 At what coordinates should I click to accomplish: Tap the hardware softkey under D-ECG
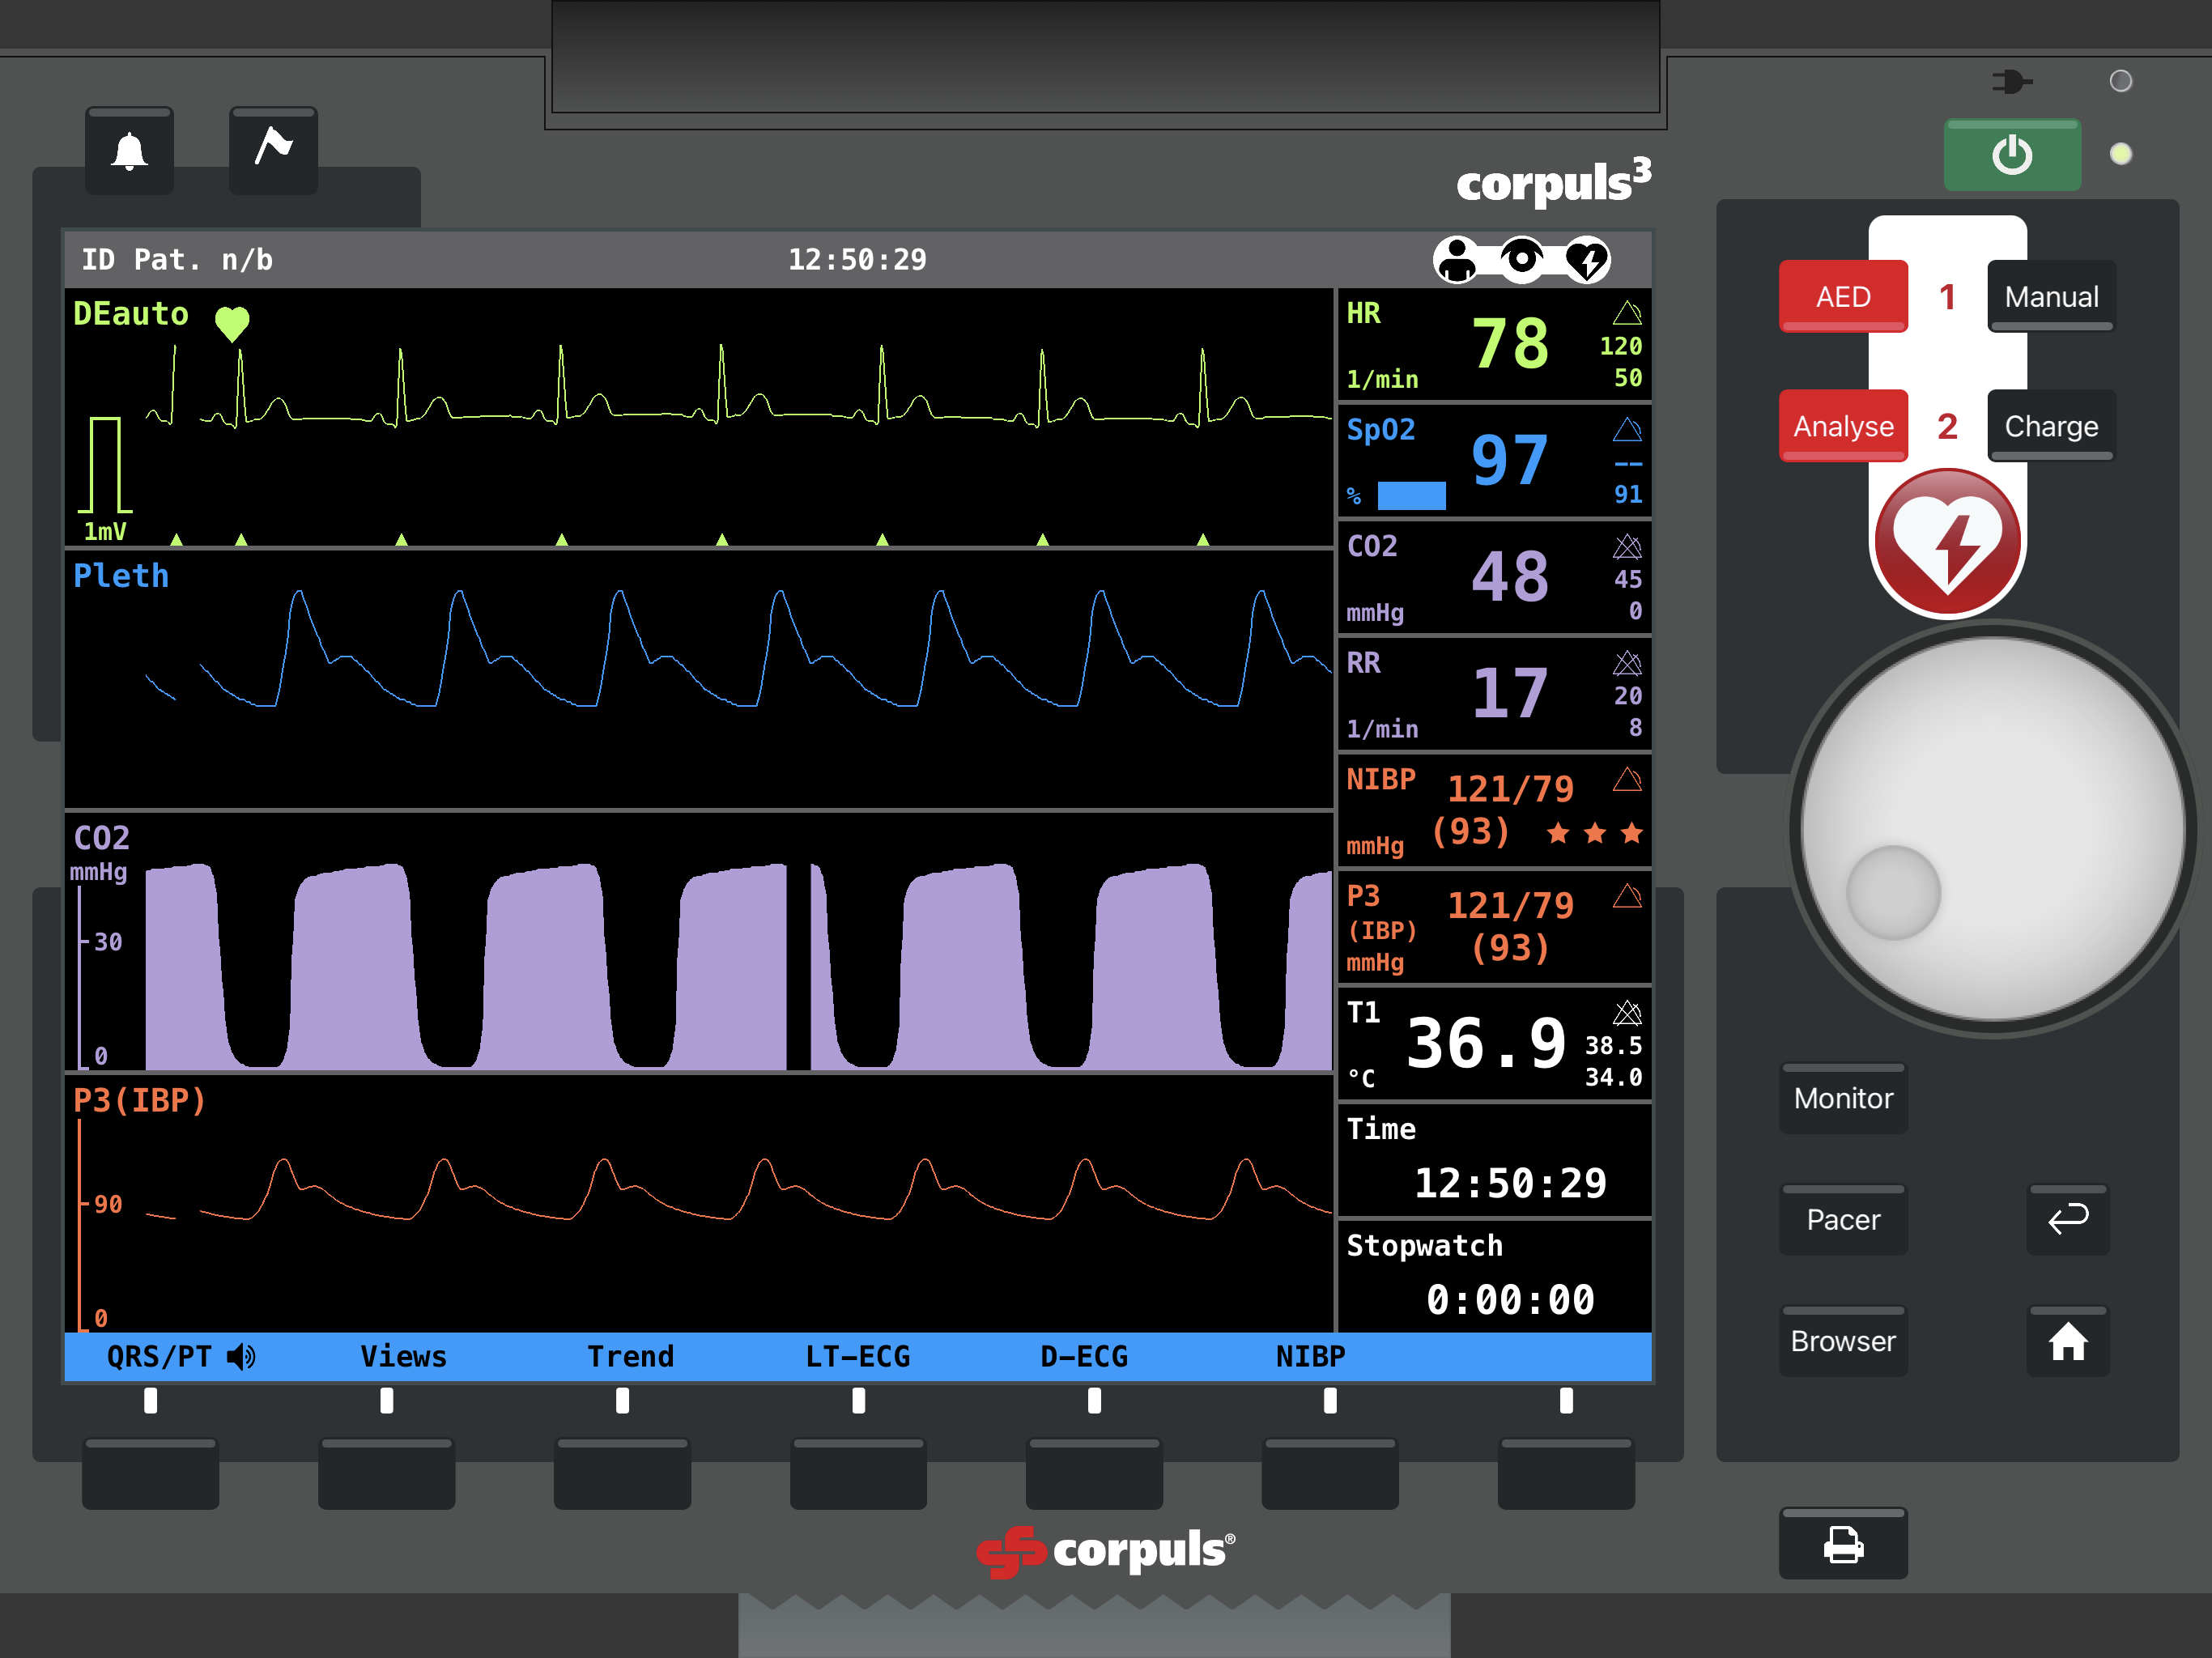point(1094,1473)
